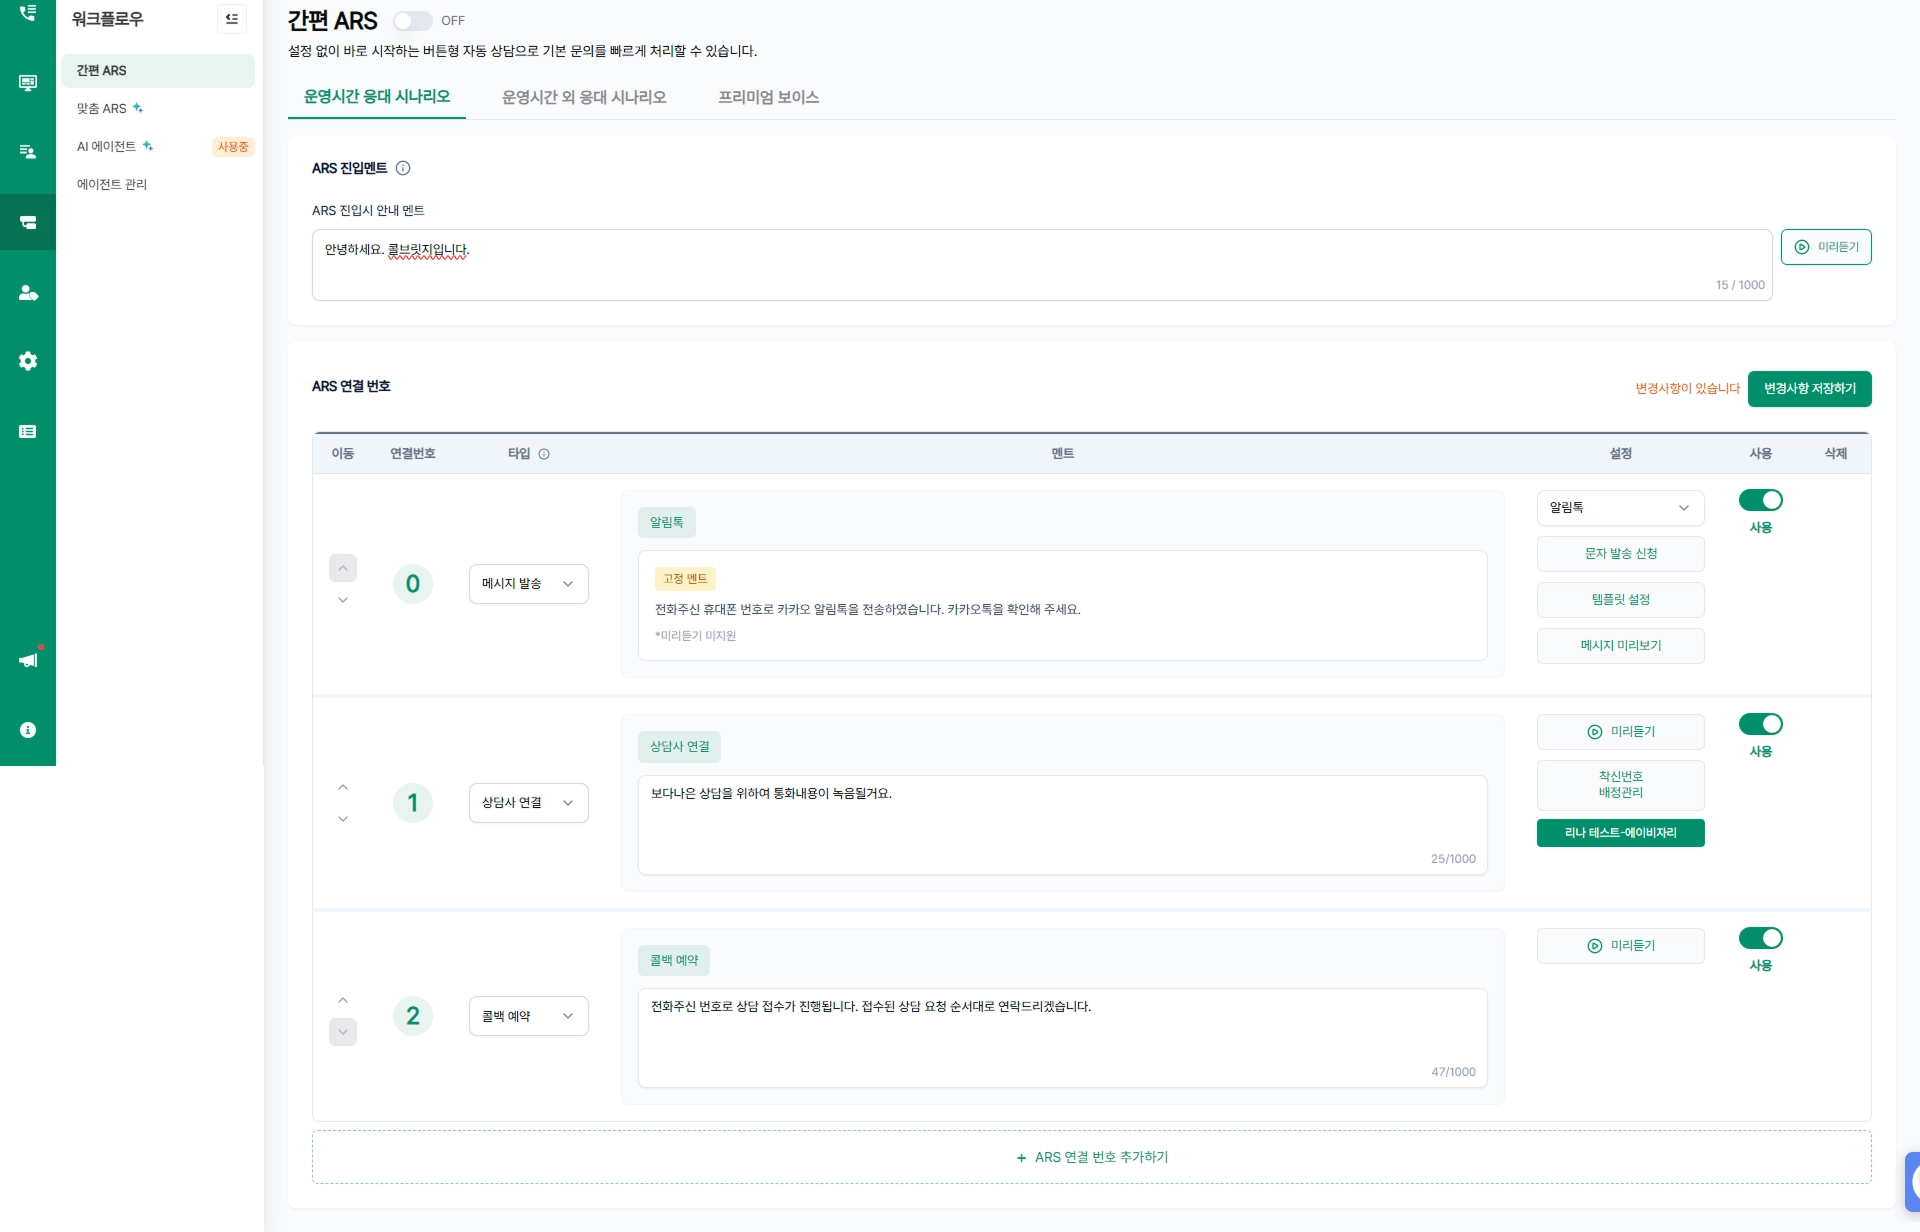Image resolution: width=1920 pixels, height=1232 pixels.
Task: Collapse the 워크플로우 side panel
Action: (x=232, y=19)
